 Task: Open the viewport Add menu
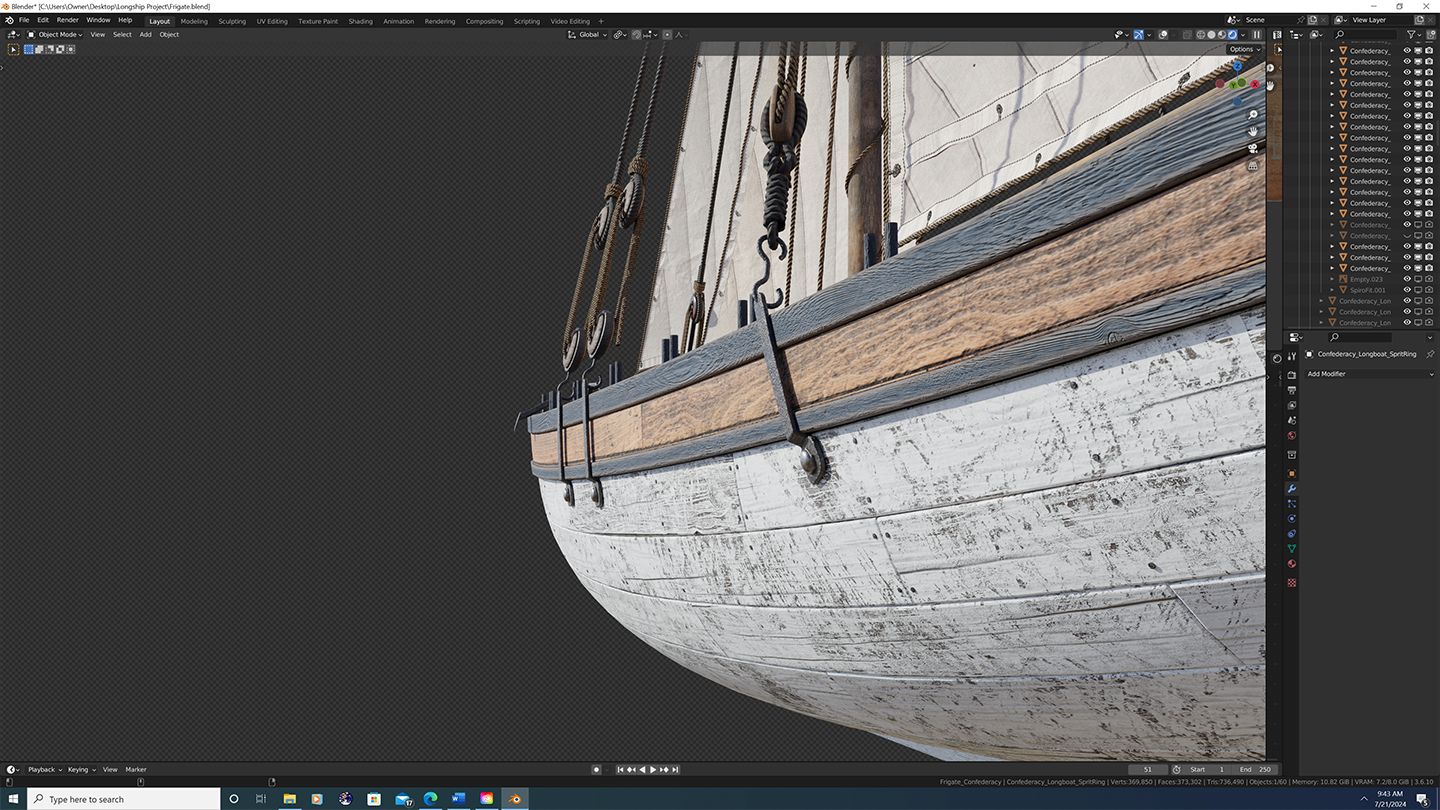tap(145, 34)
